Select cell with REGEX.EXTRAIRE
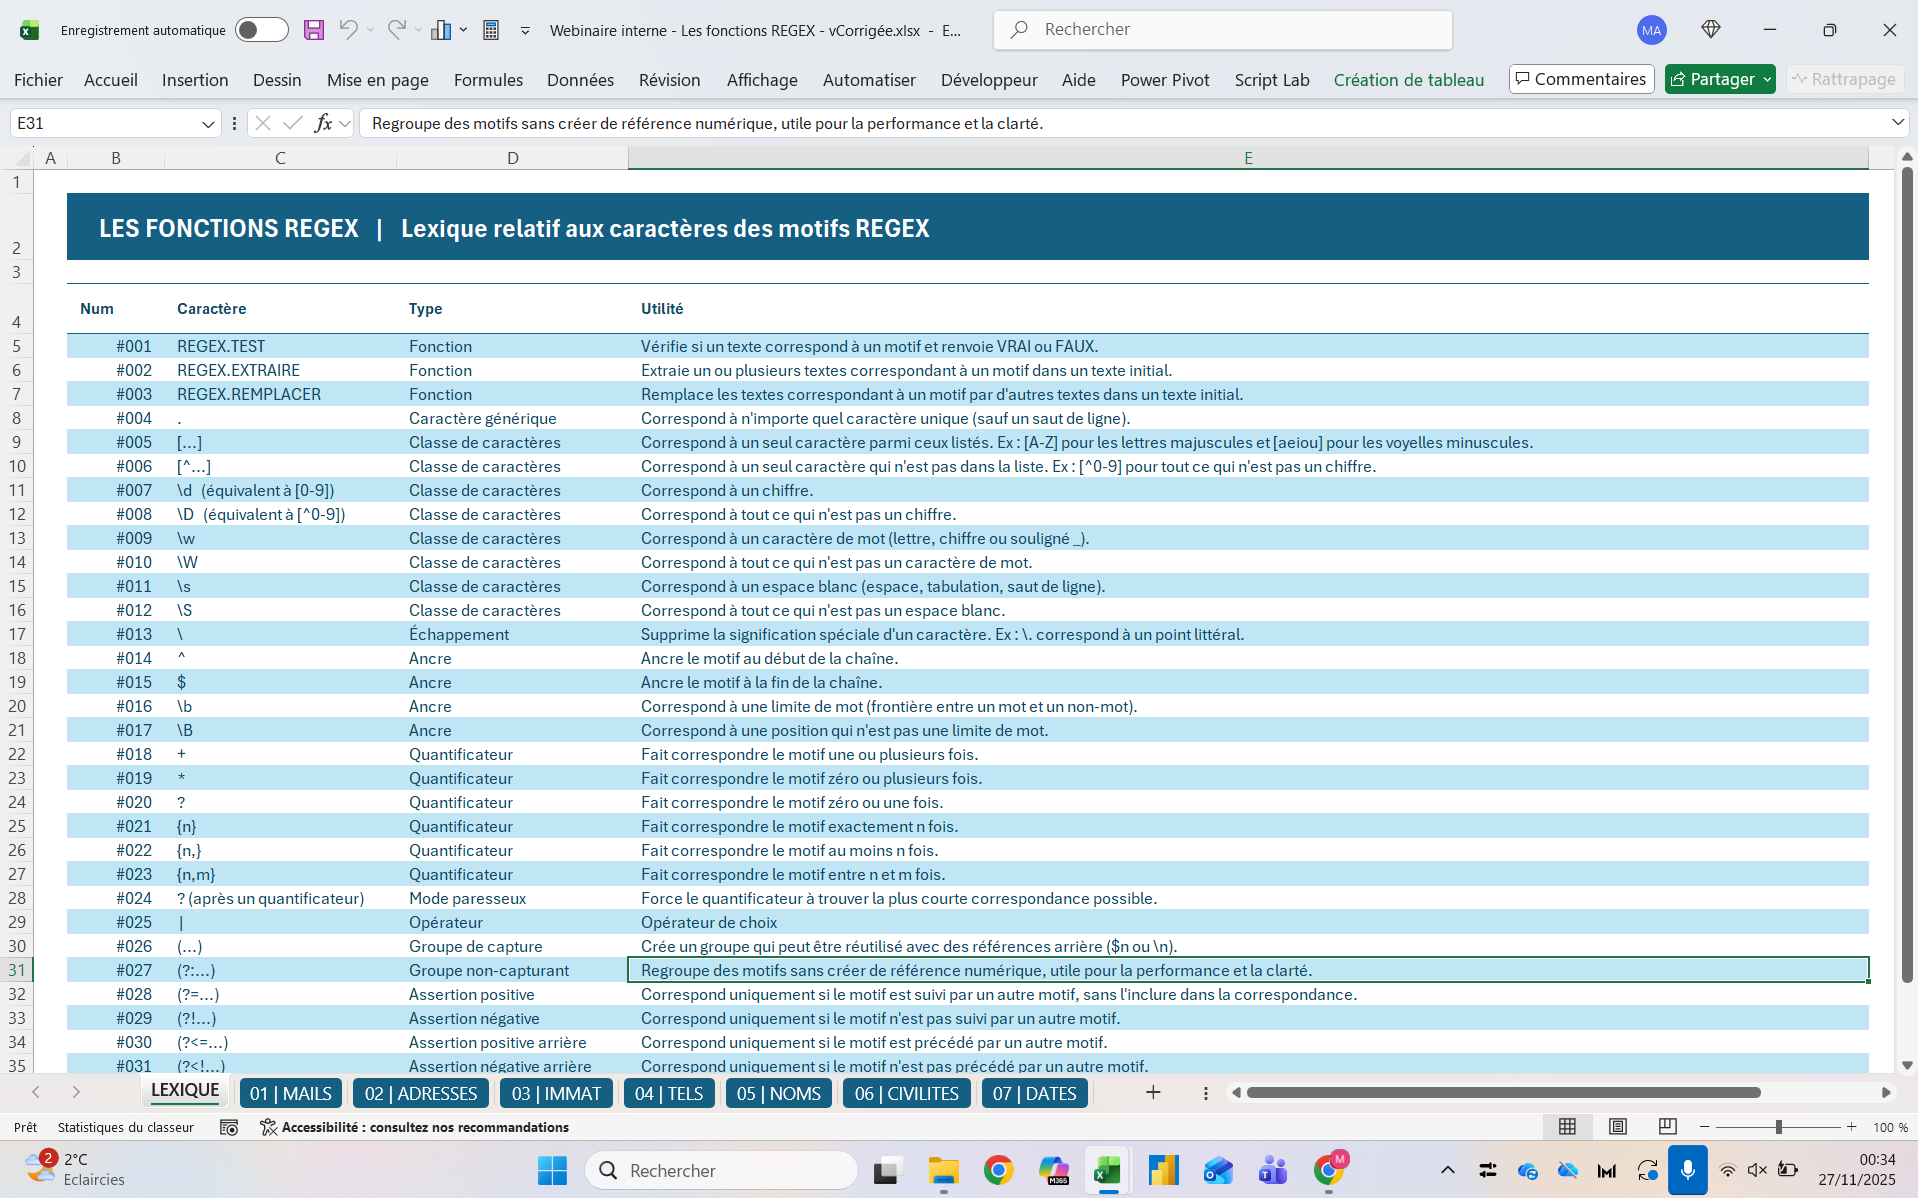 [x=280, y=370]
